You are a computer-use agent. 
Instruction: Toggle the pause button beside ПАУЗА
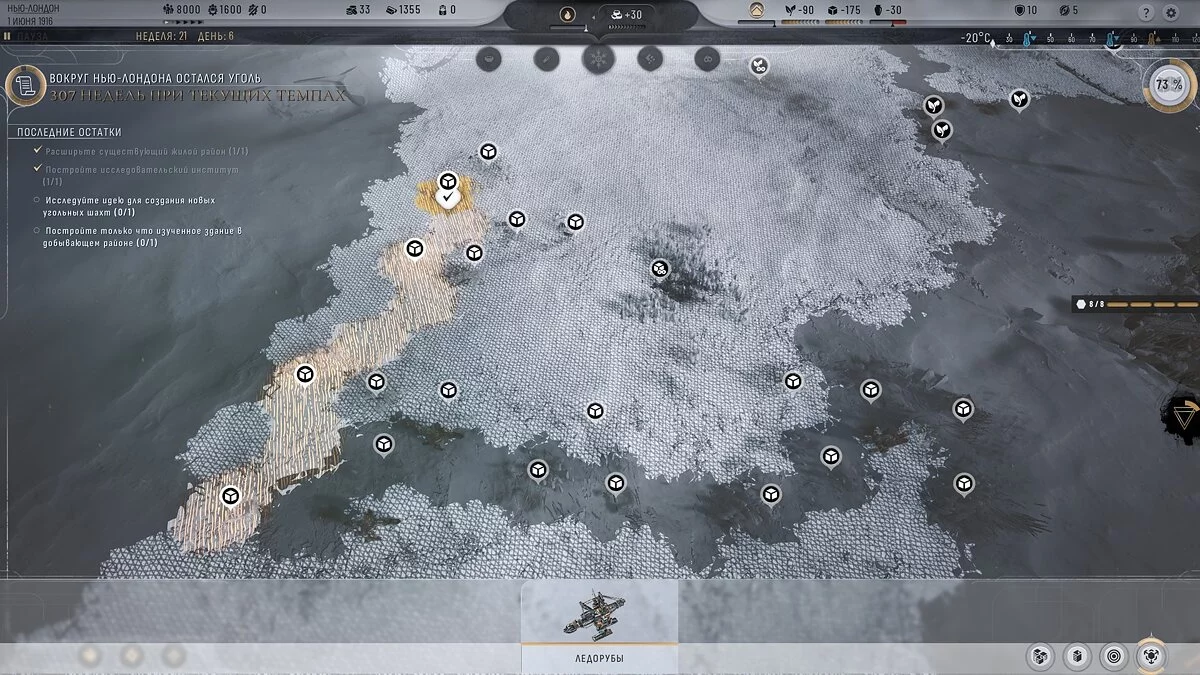click(7, 36)
